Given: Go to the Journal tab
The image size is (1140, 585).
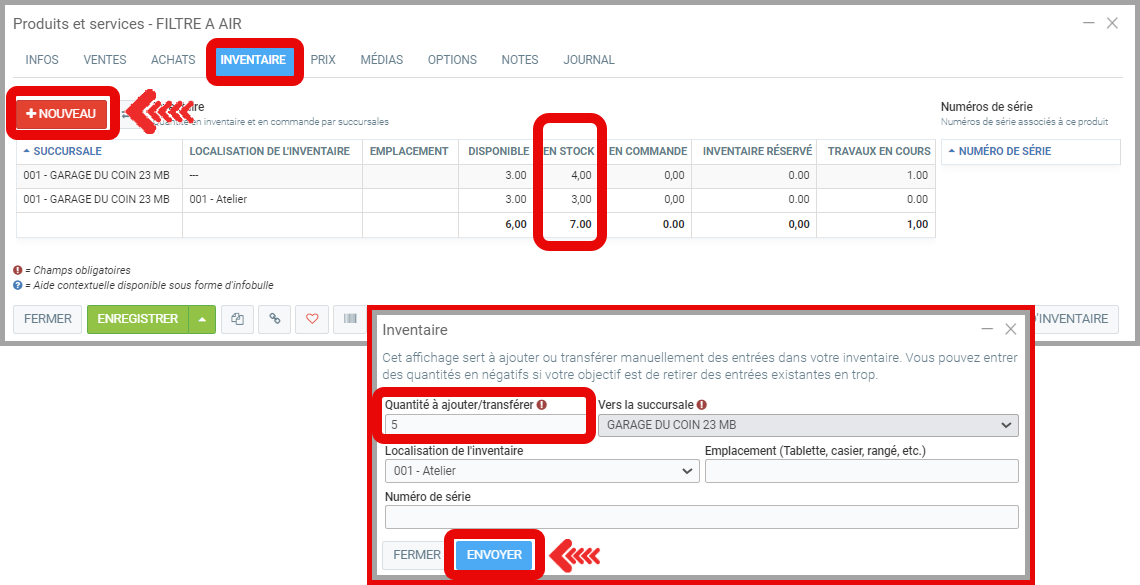Looking at the screenshot, I should point(589,60).
